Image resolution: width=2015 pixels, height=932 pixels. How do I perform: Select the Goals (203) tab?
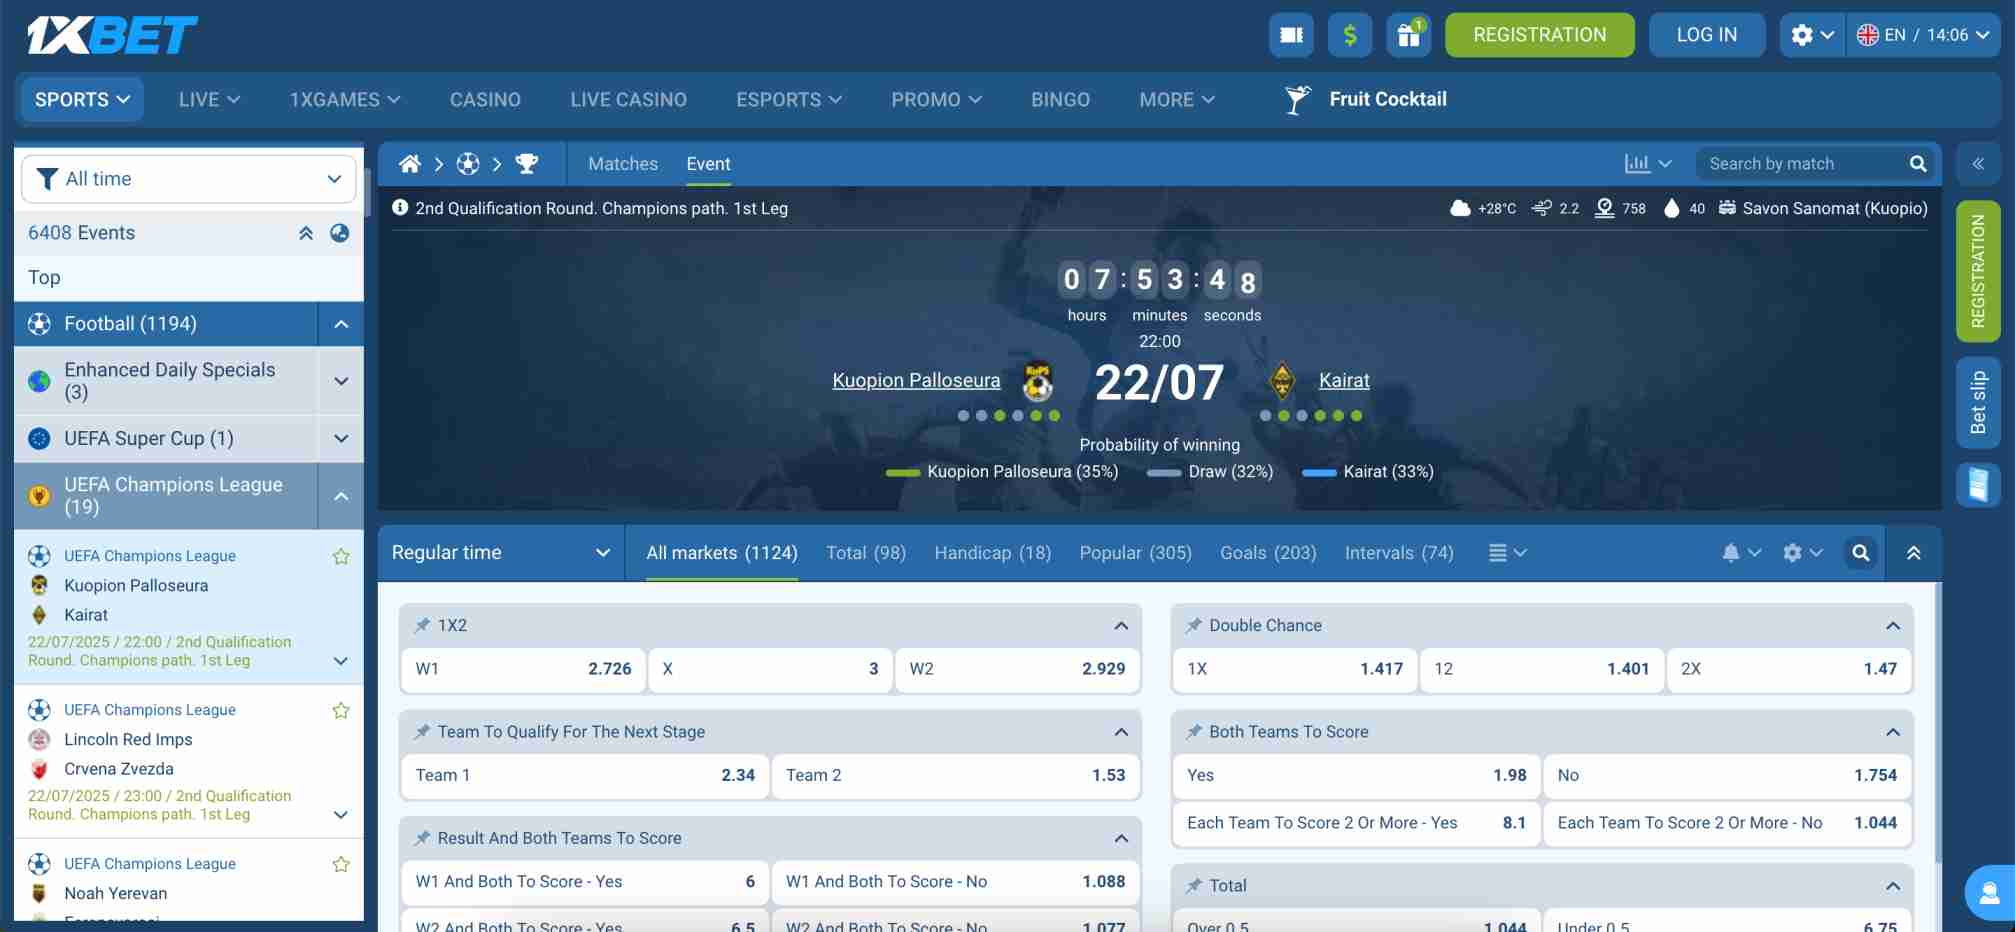[1268, 553]
